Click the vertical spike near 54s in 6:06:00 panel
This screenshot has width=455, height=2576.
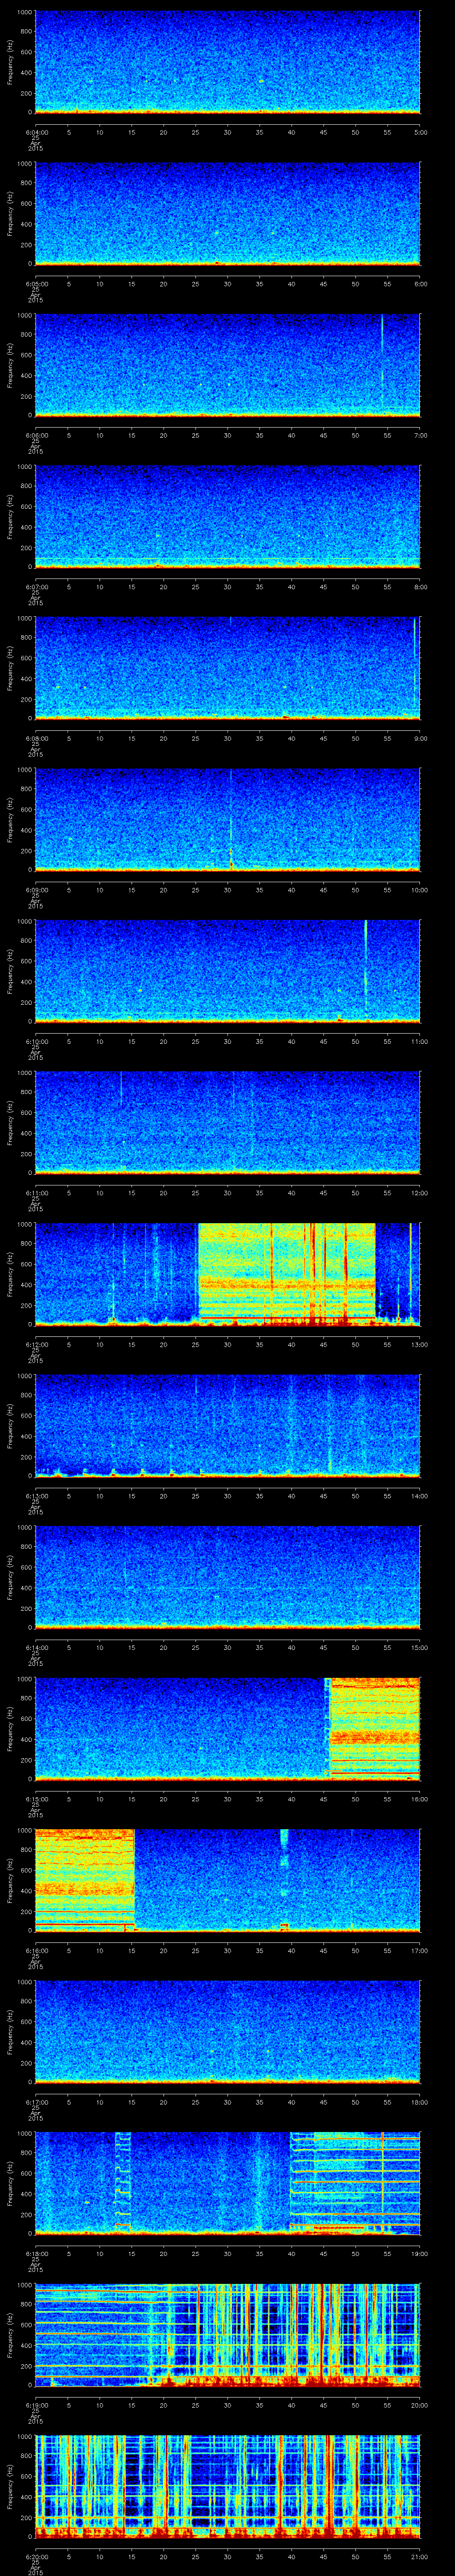click(x=382, y=364)
